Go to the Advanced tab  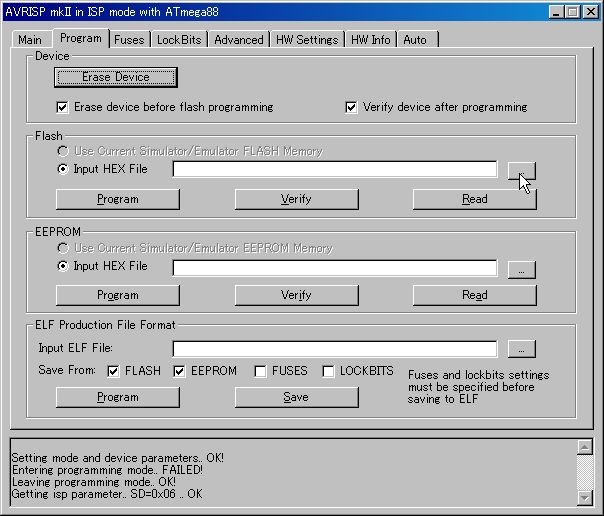(239, 40)
